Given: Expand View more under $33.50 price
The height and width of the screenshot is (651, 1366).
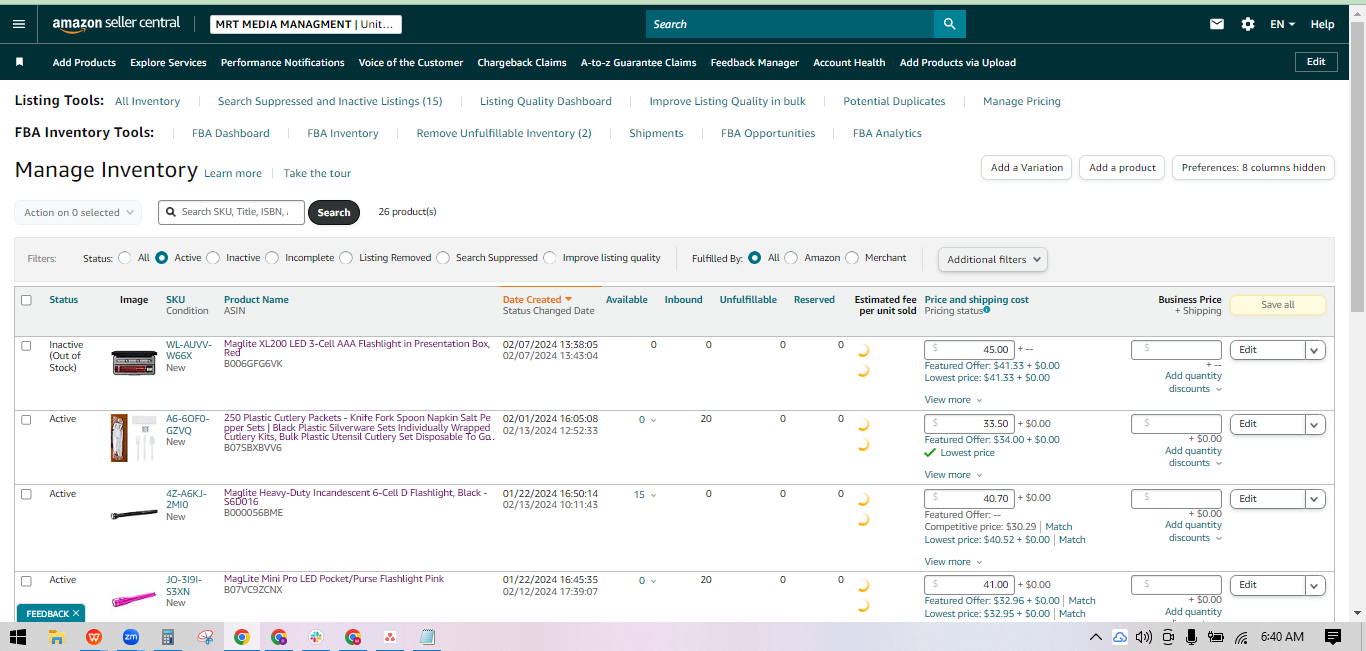Looking at the screenshot, I should [952, 475].
